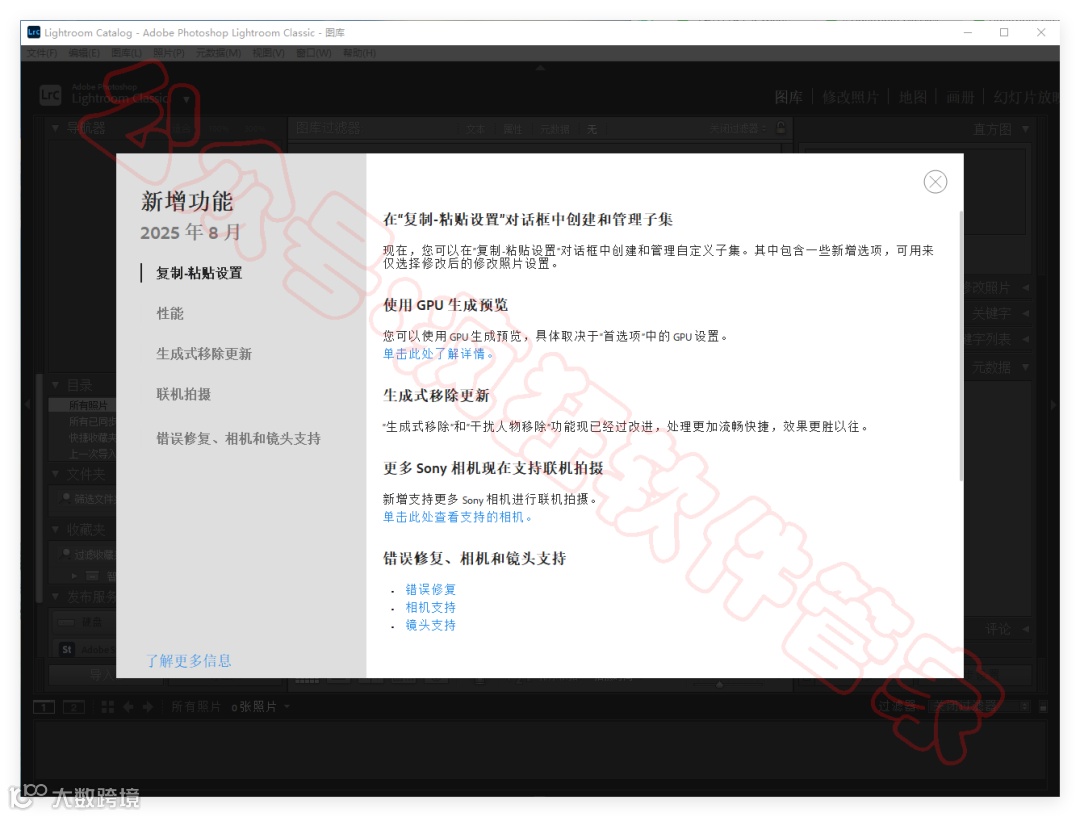This screenshot has width=1080, height=817.
Task: Open 单击此处查看支持的相机 link
Action: point(457,517)
